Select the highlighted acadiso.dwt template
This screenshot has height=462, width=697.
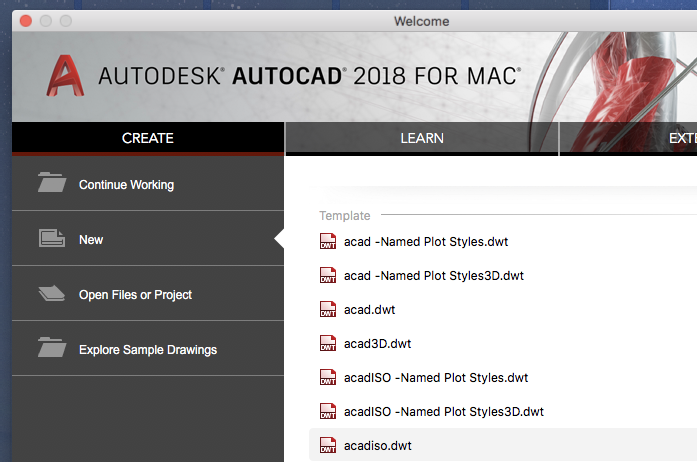[503, 445]
